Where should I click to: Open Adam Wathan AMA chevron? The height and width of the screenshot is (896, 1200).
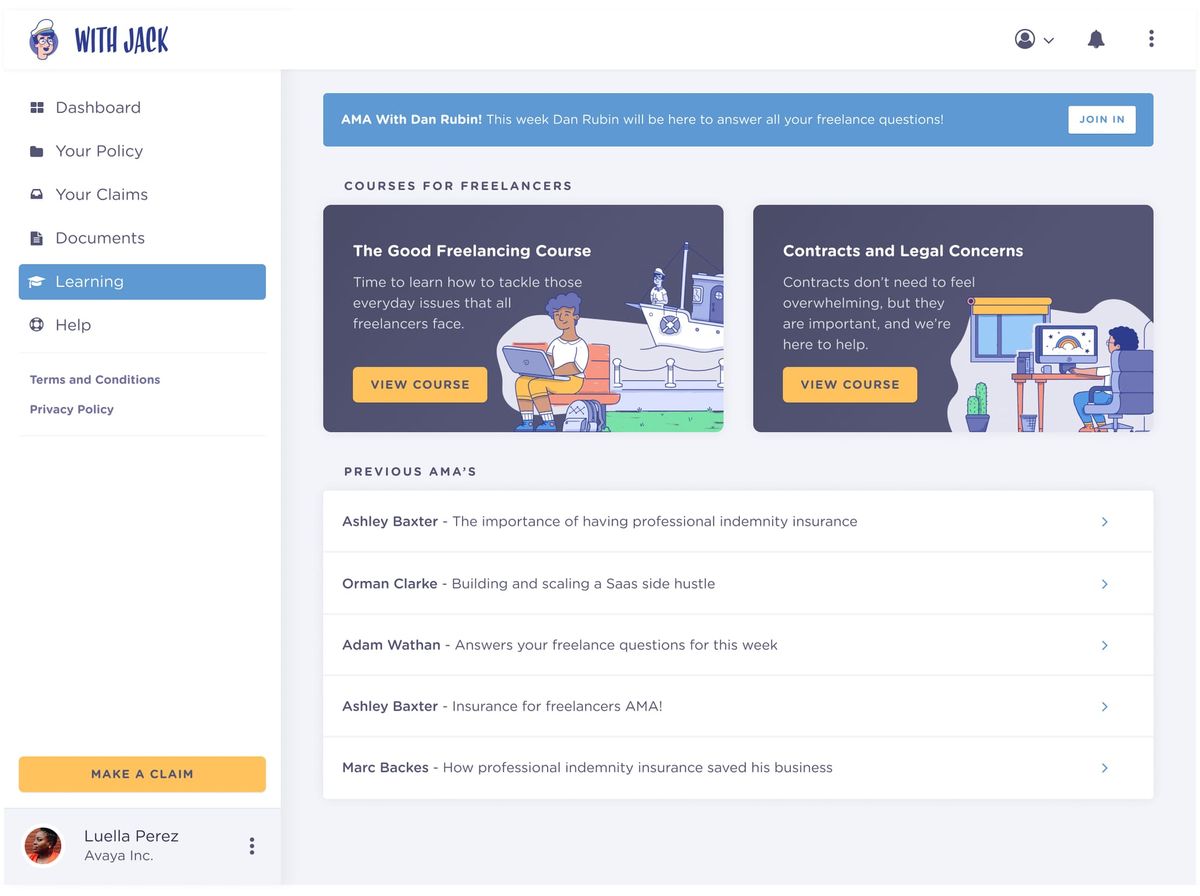1105,645
